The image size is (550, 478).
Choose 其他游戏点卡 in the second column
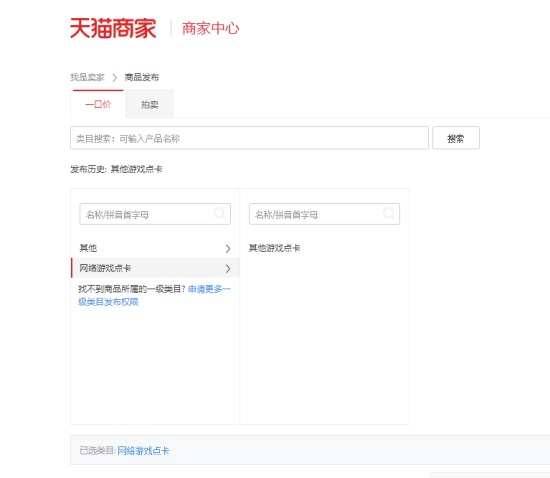274,248
